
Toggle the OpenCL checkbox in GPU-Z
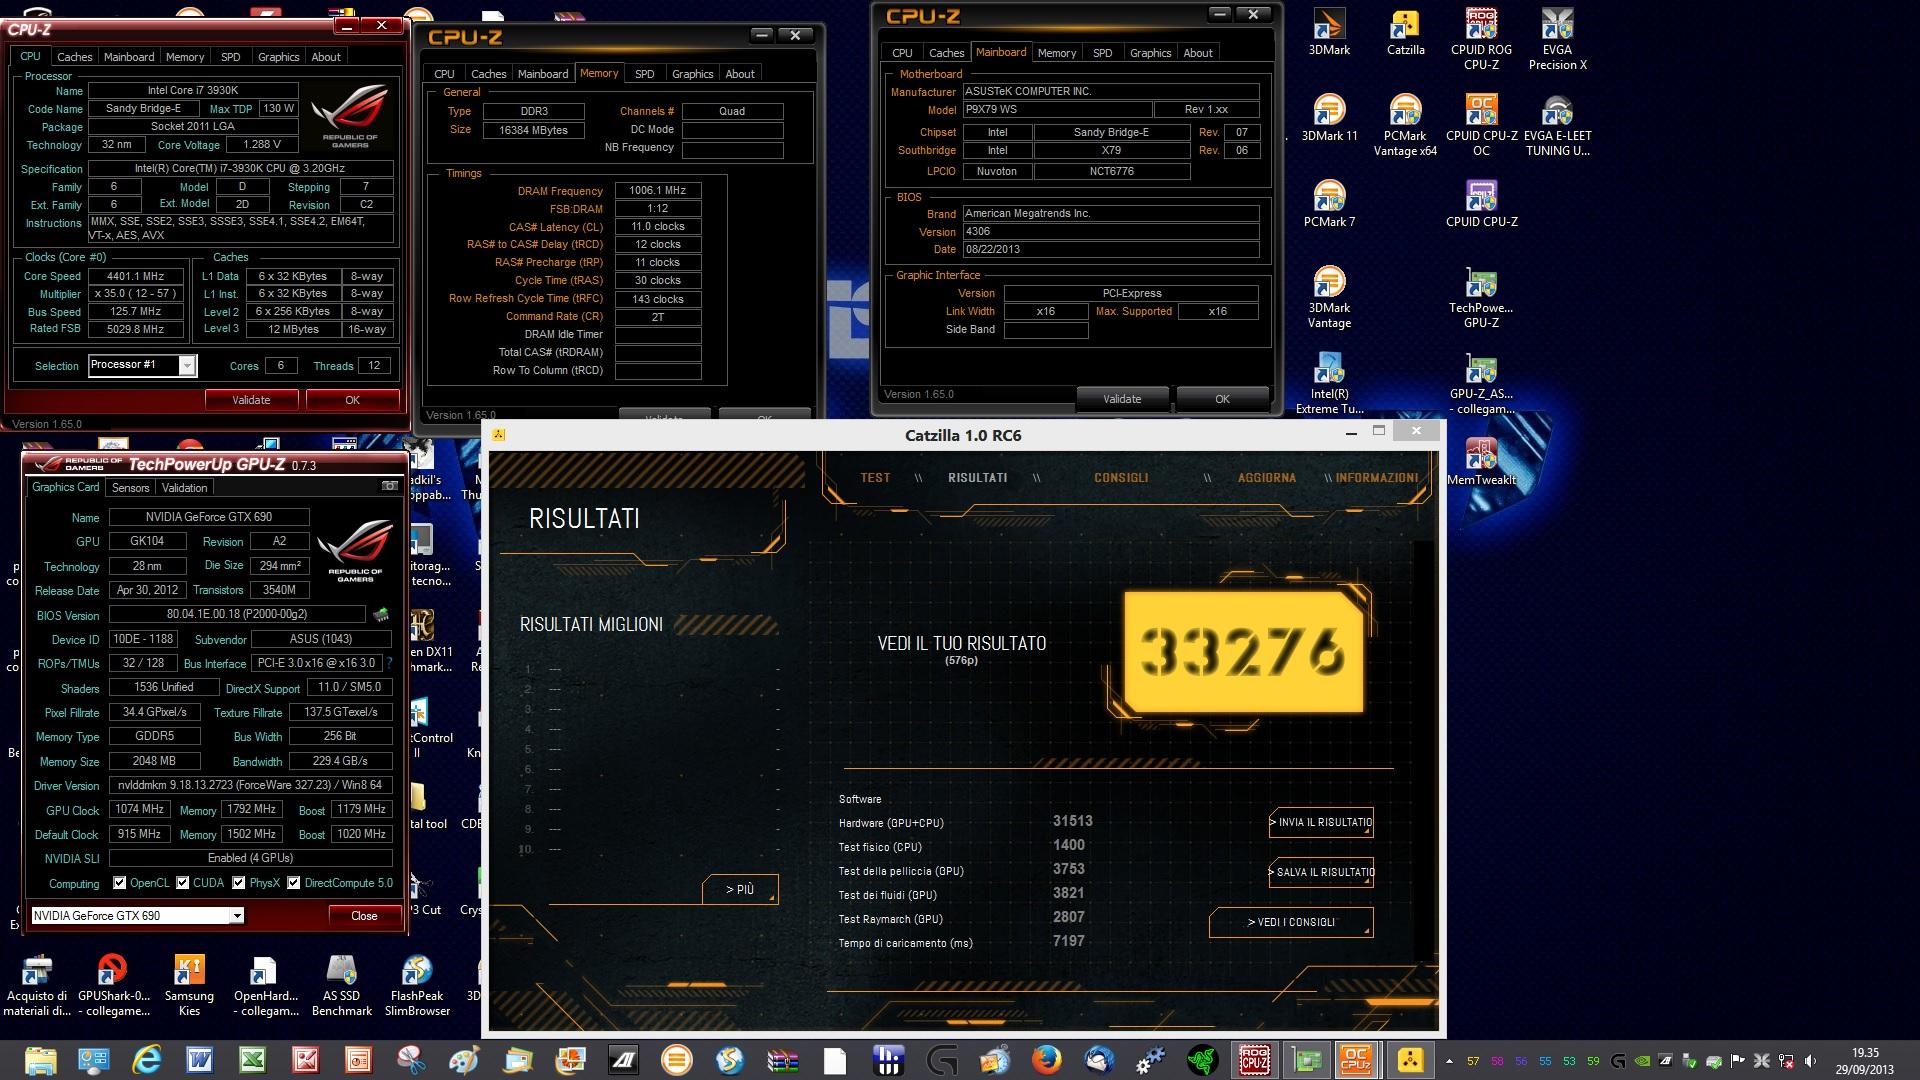pos(120,883)
